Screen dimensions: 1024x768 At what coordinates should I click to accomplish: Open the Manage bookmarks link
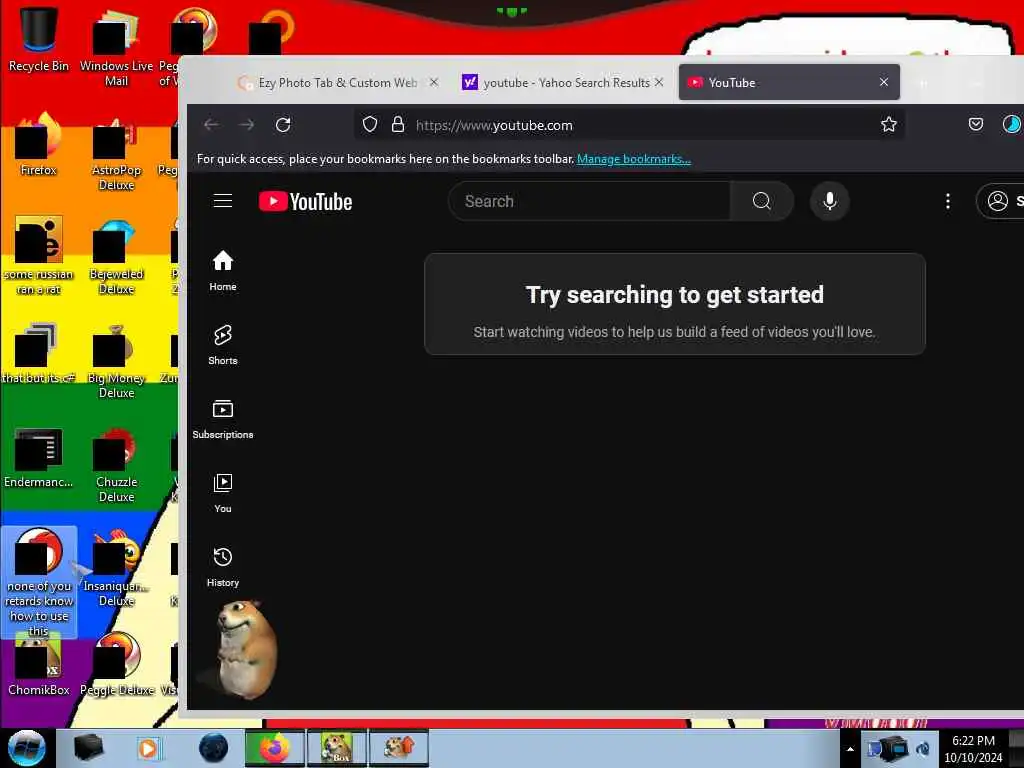pos(633,159)
